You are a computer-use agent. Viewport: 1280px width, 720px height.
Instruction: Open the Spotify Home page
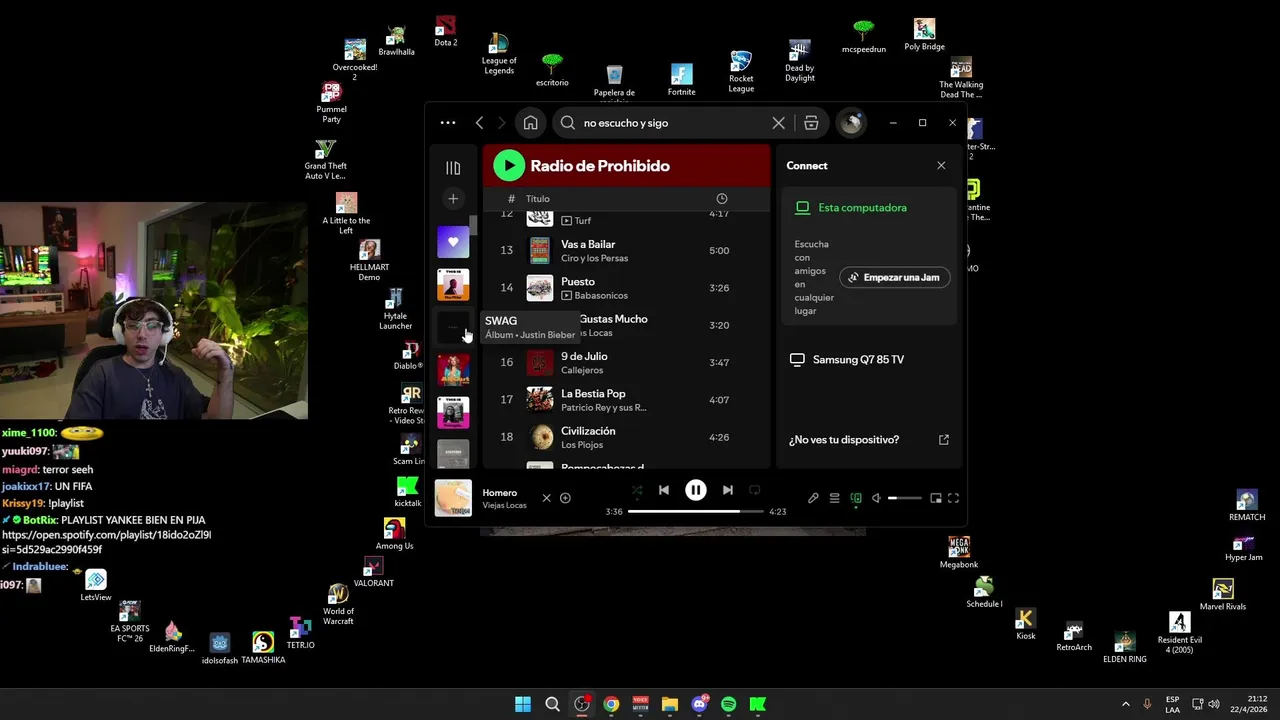(530, 123)
